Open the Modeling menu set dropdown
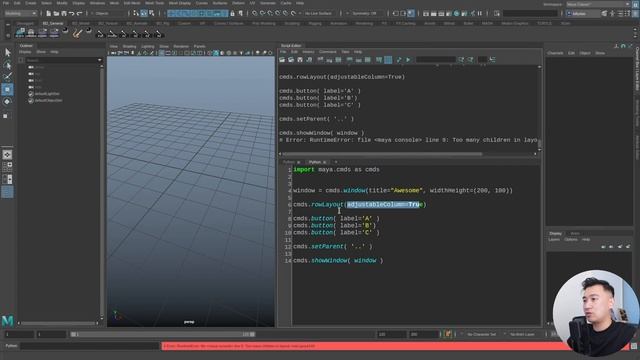Image resolution: width=640 pixels, height=360 pixels. [20, 13]
